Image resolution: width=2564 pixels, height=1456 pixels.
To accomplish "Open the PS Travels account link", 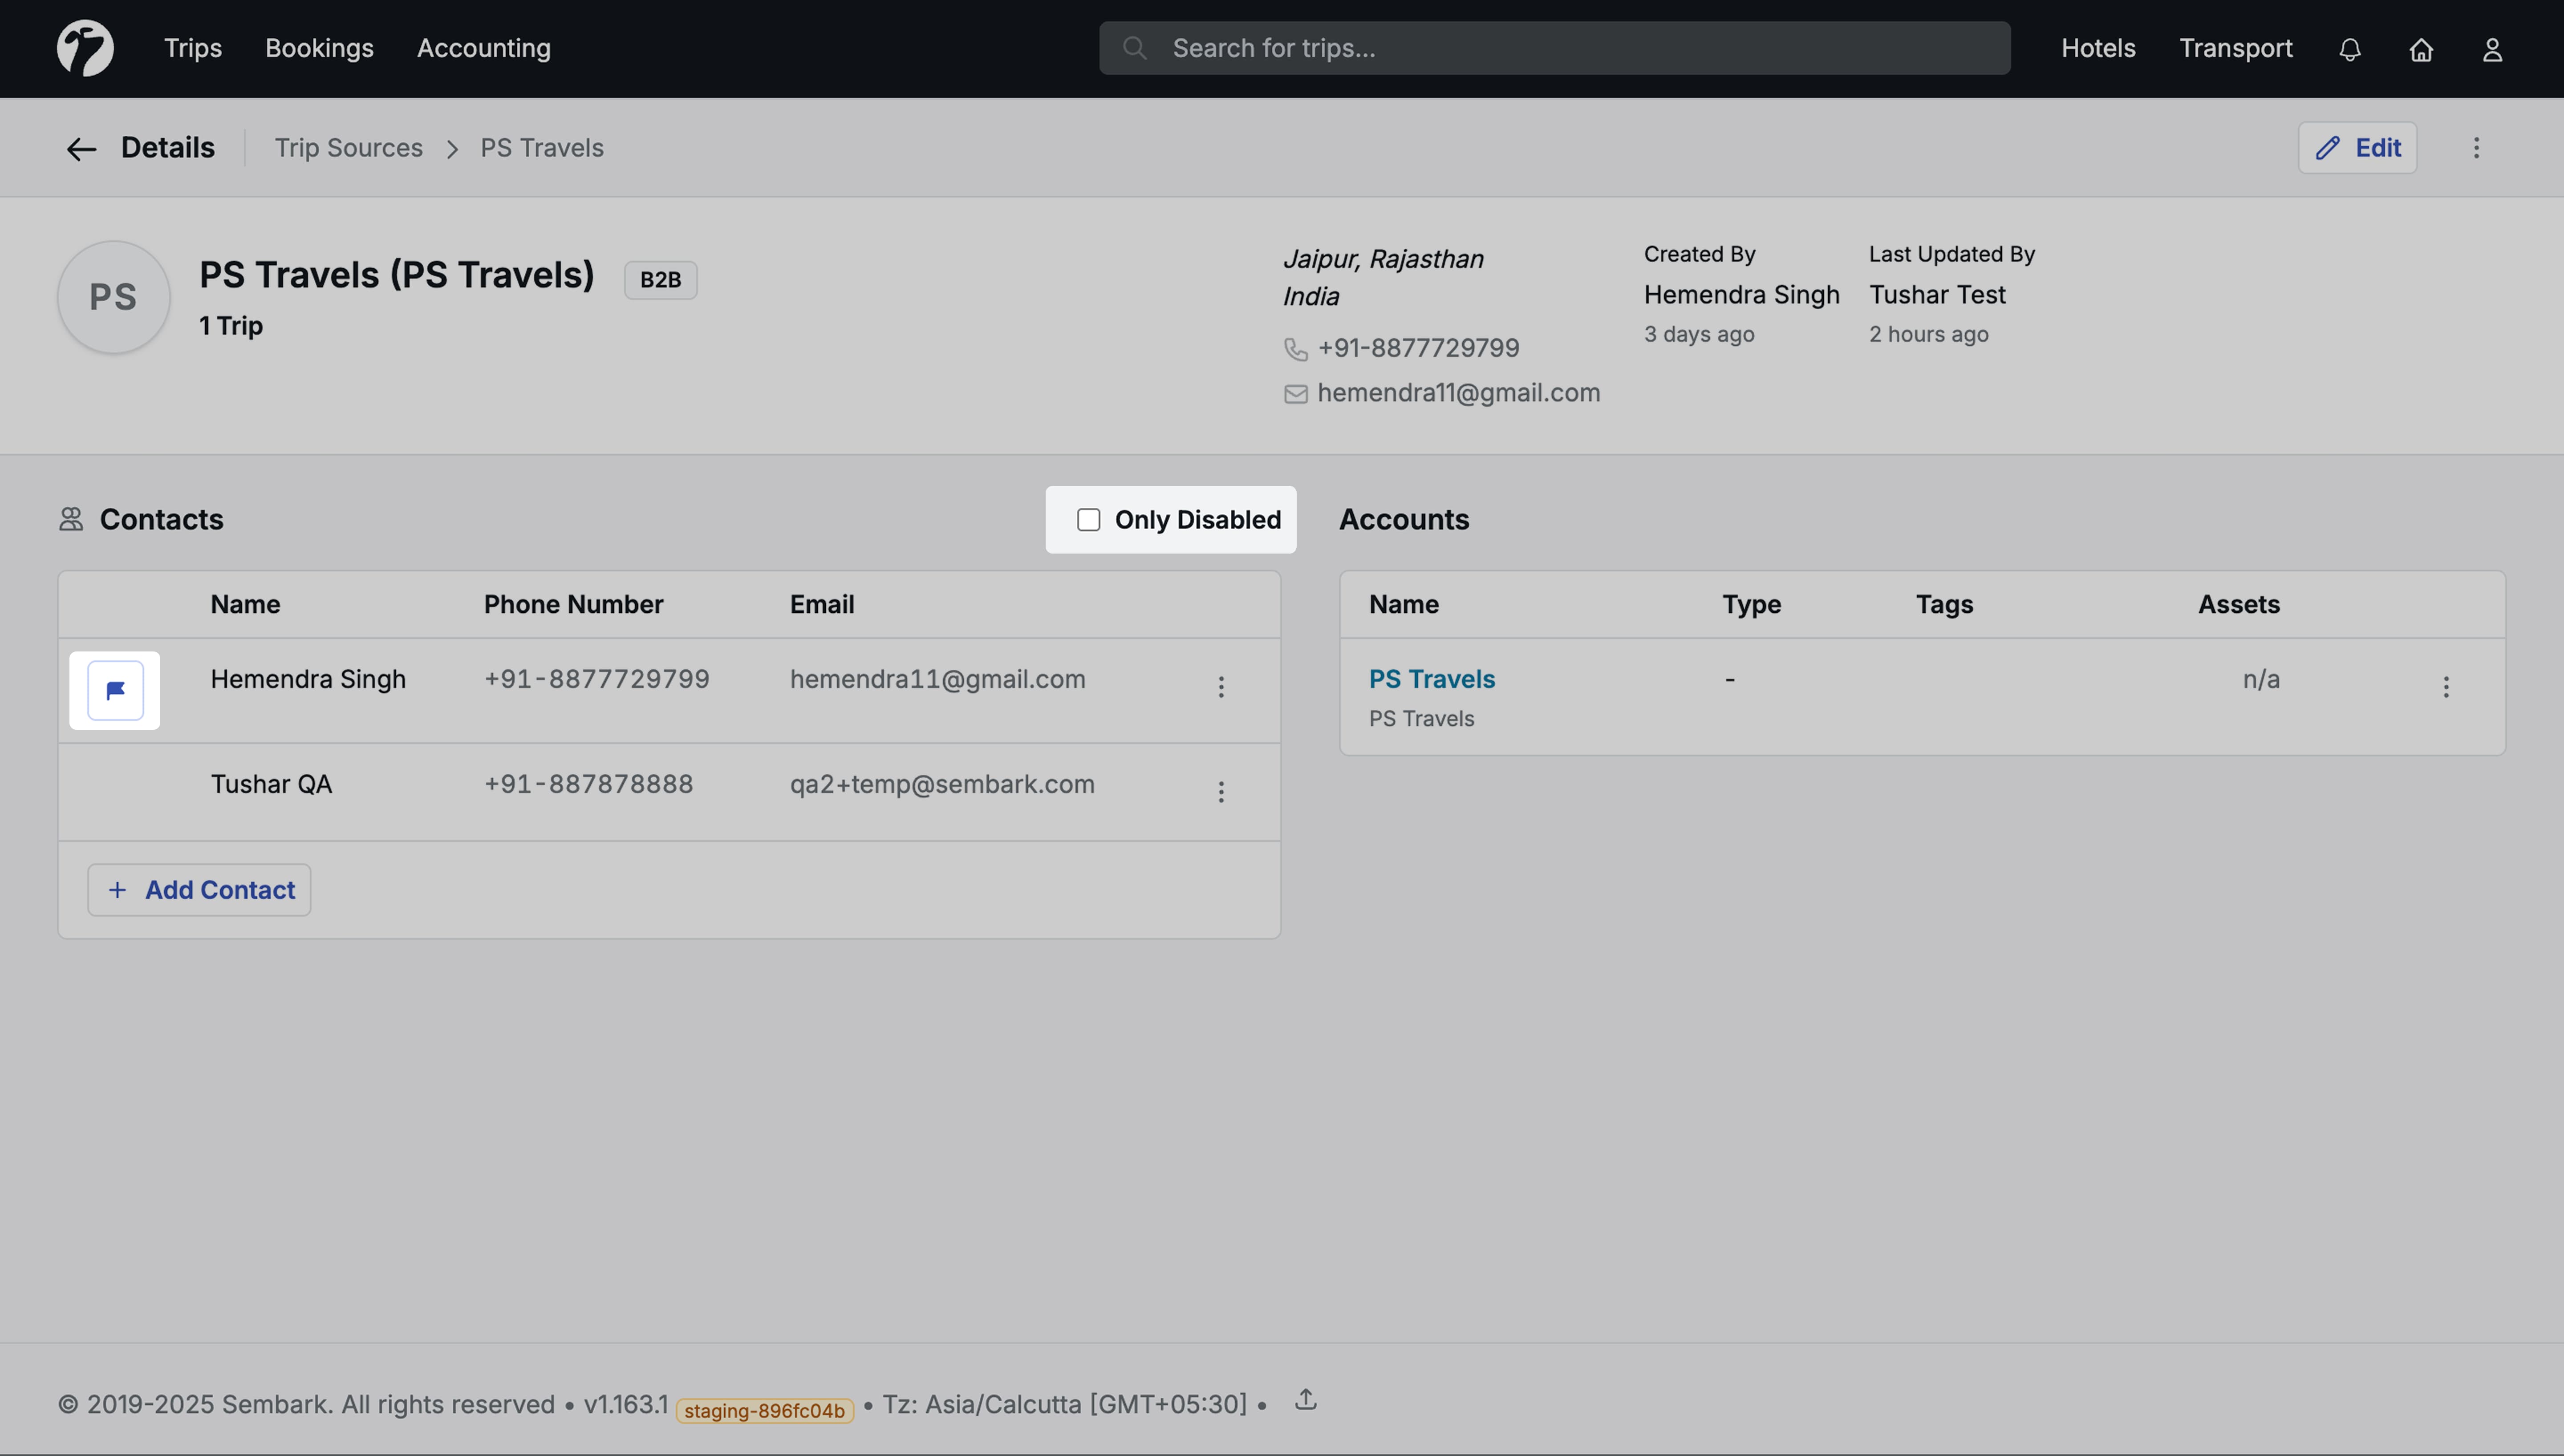I will pos(1432,678).
